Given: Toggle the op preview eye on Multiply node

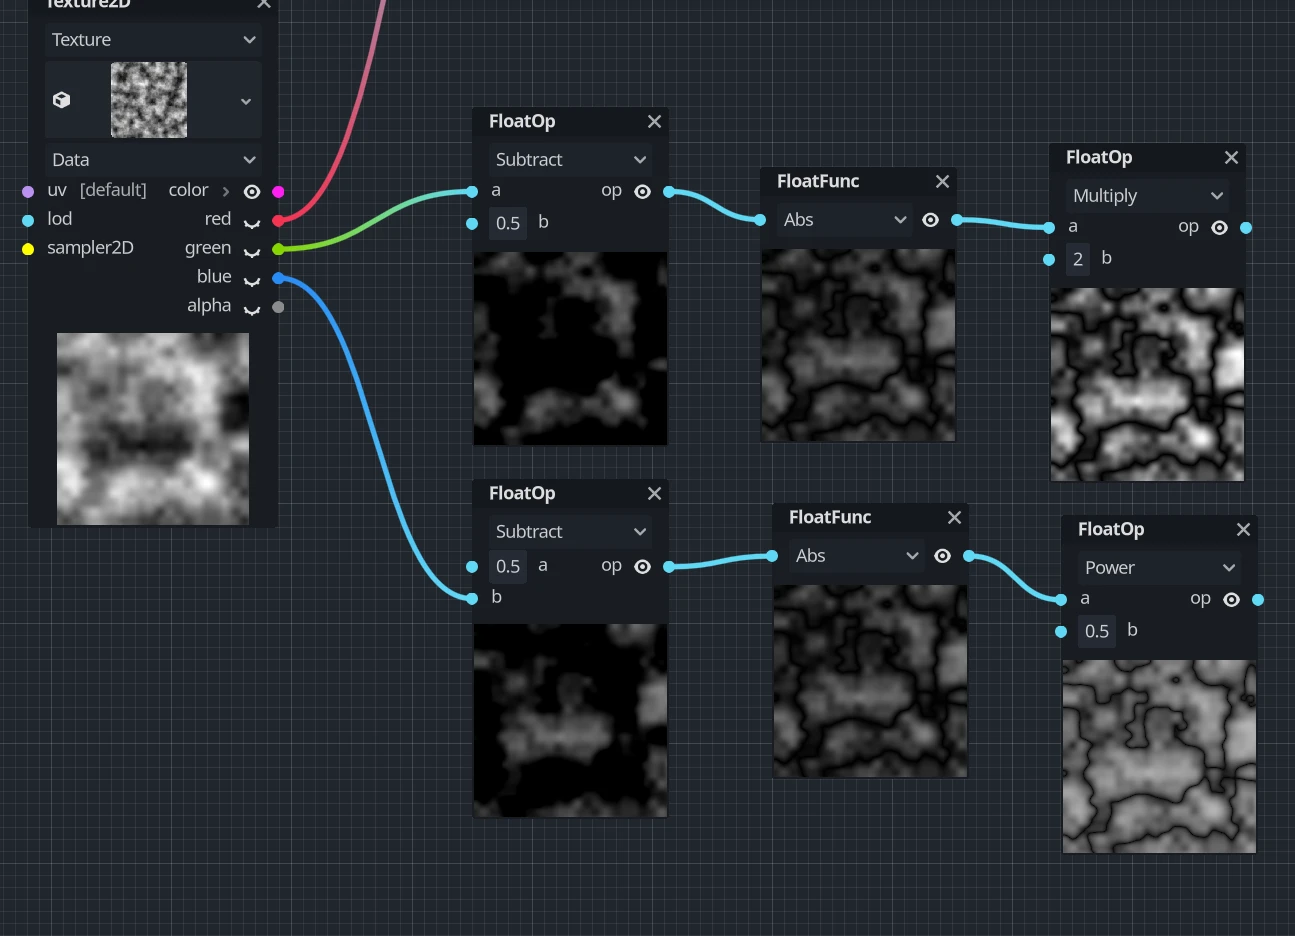Looking at the screenshot, I should (1220, 227).
